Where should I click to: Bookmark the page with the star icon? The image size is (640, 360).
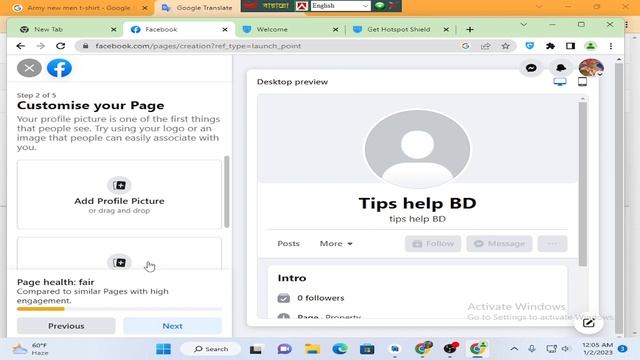click(x=505, y=46)
